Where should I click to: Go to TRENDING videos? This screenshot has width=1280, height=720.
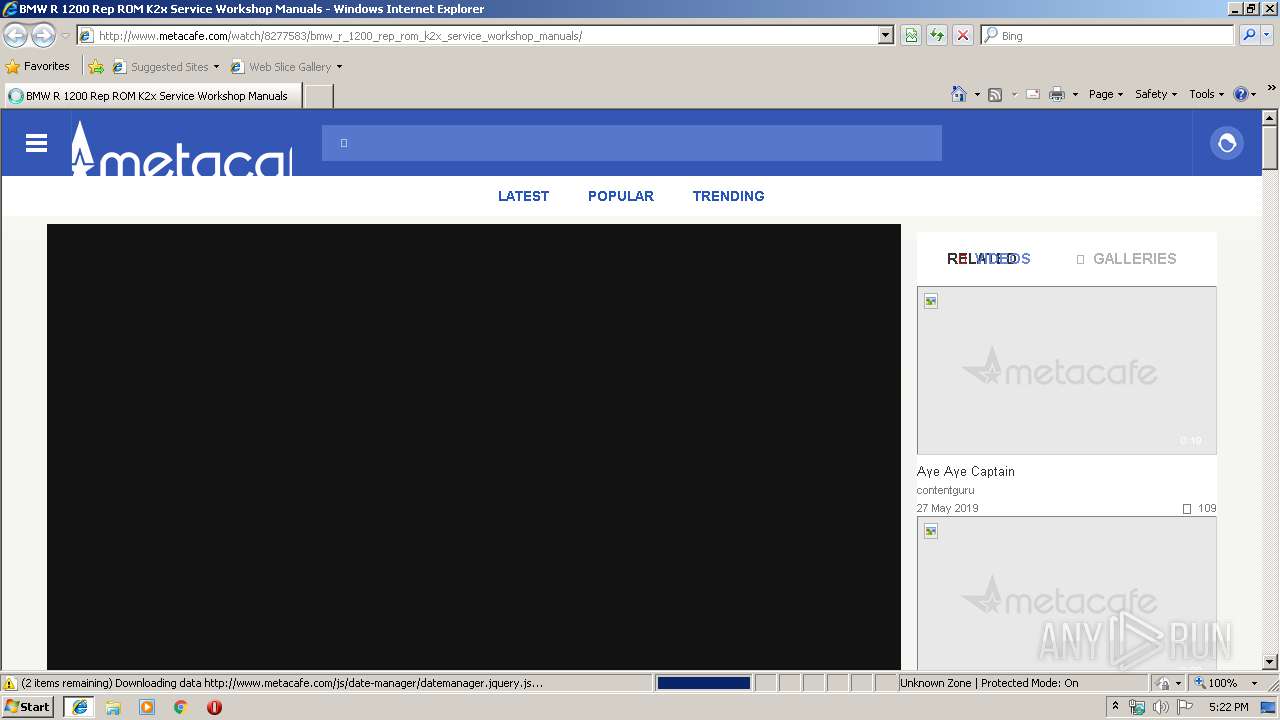[x=728, y=196]
